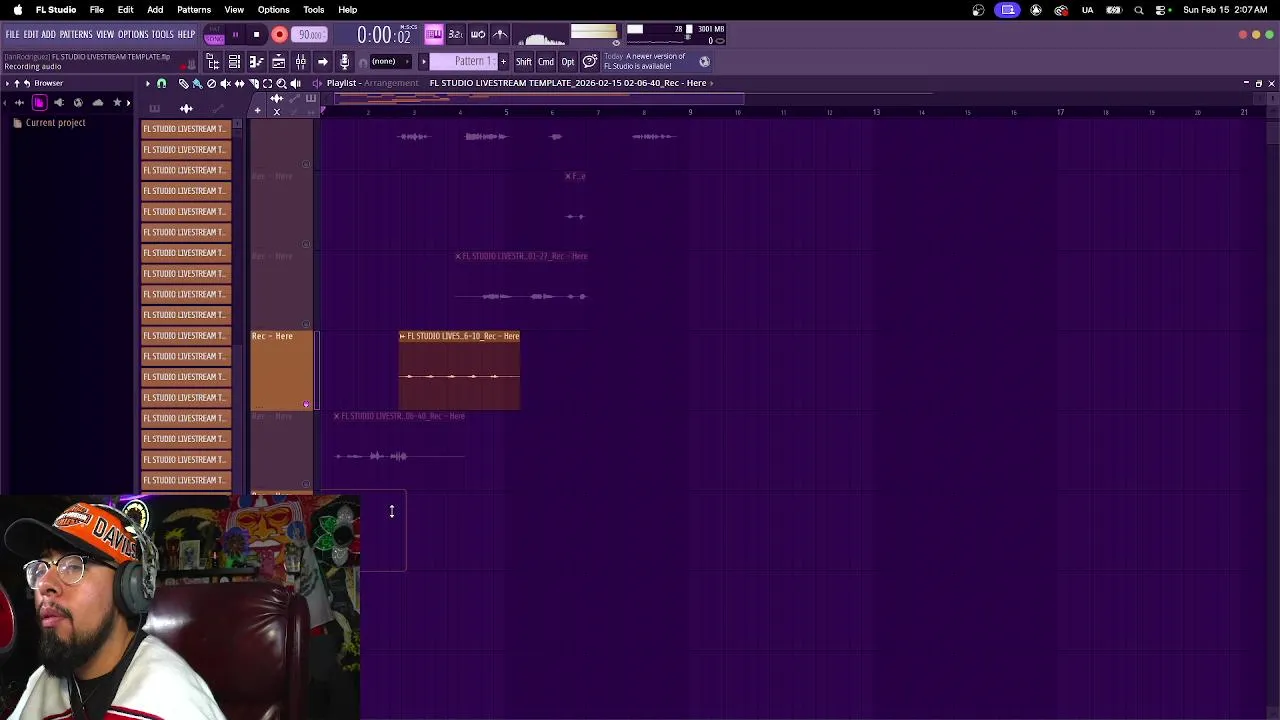Open the Playlist options arrow menu
The image size is (1280, 720).
coord(147,84)
